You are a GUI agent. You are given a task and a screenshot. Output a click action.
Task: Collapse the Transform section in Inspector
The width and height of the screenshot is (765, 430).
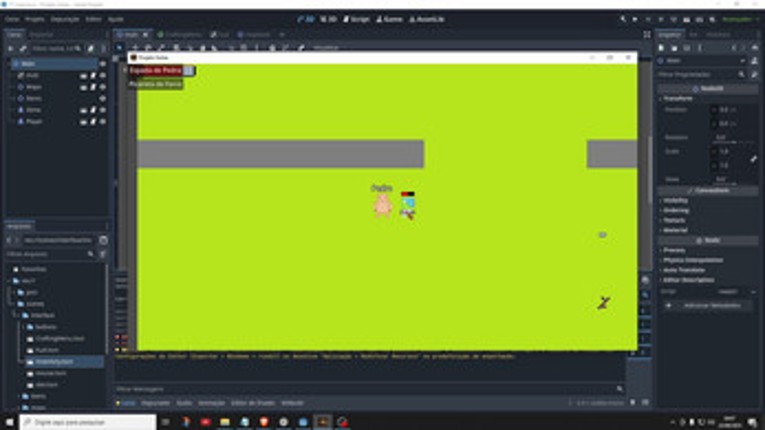coord(680,98)
